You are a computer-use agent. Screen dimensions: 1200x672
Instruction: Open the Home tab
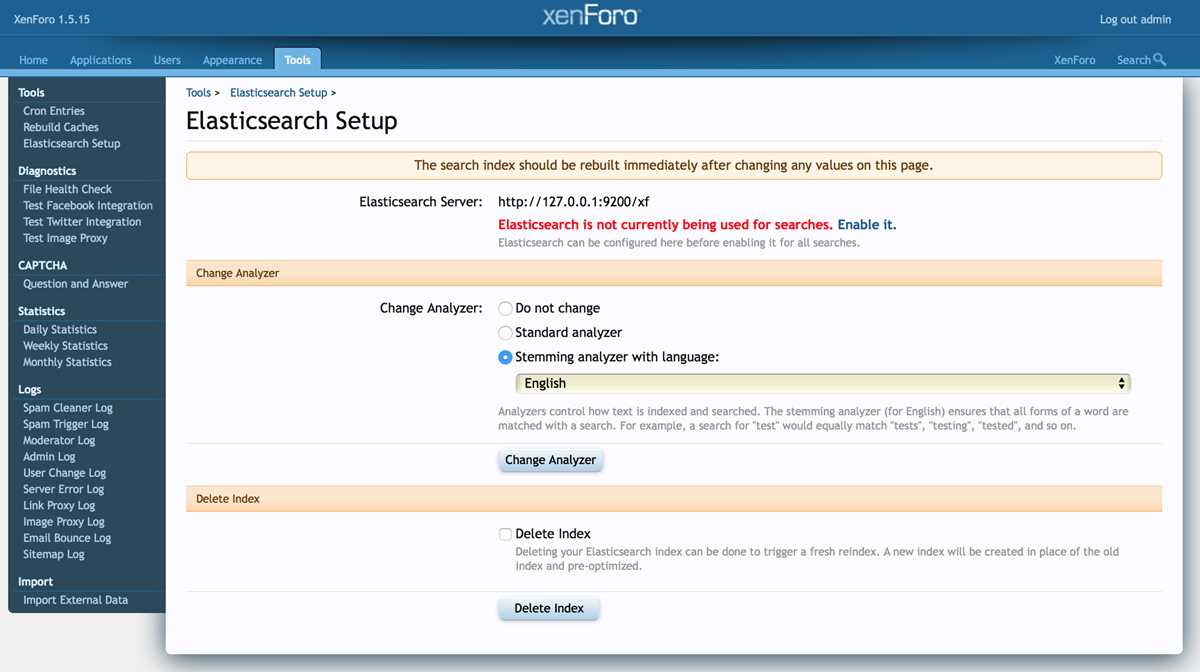coord(33,60)
